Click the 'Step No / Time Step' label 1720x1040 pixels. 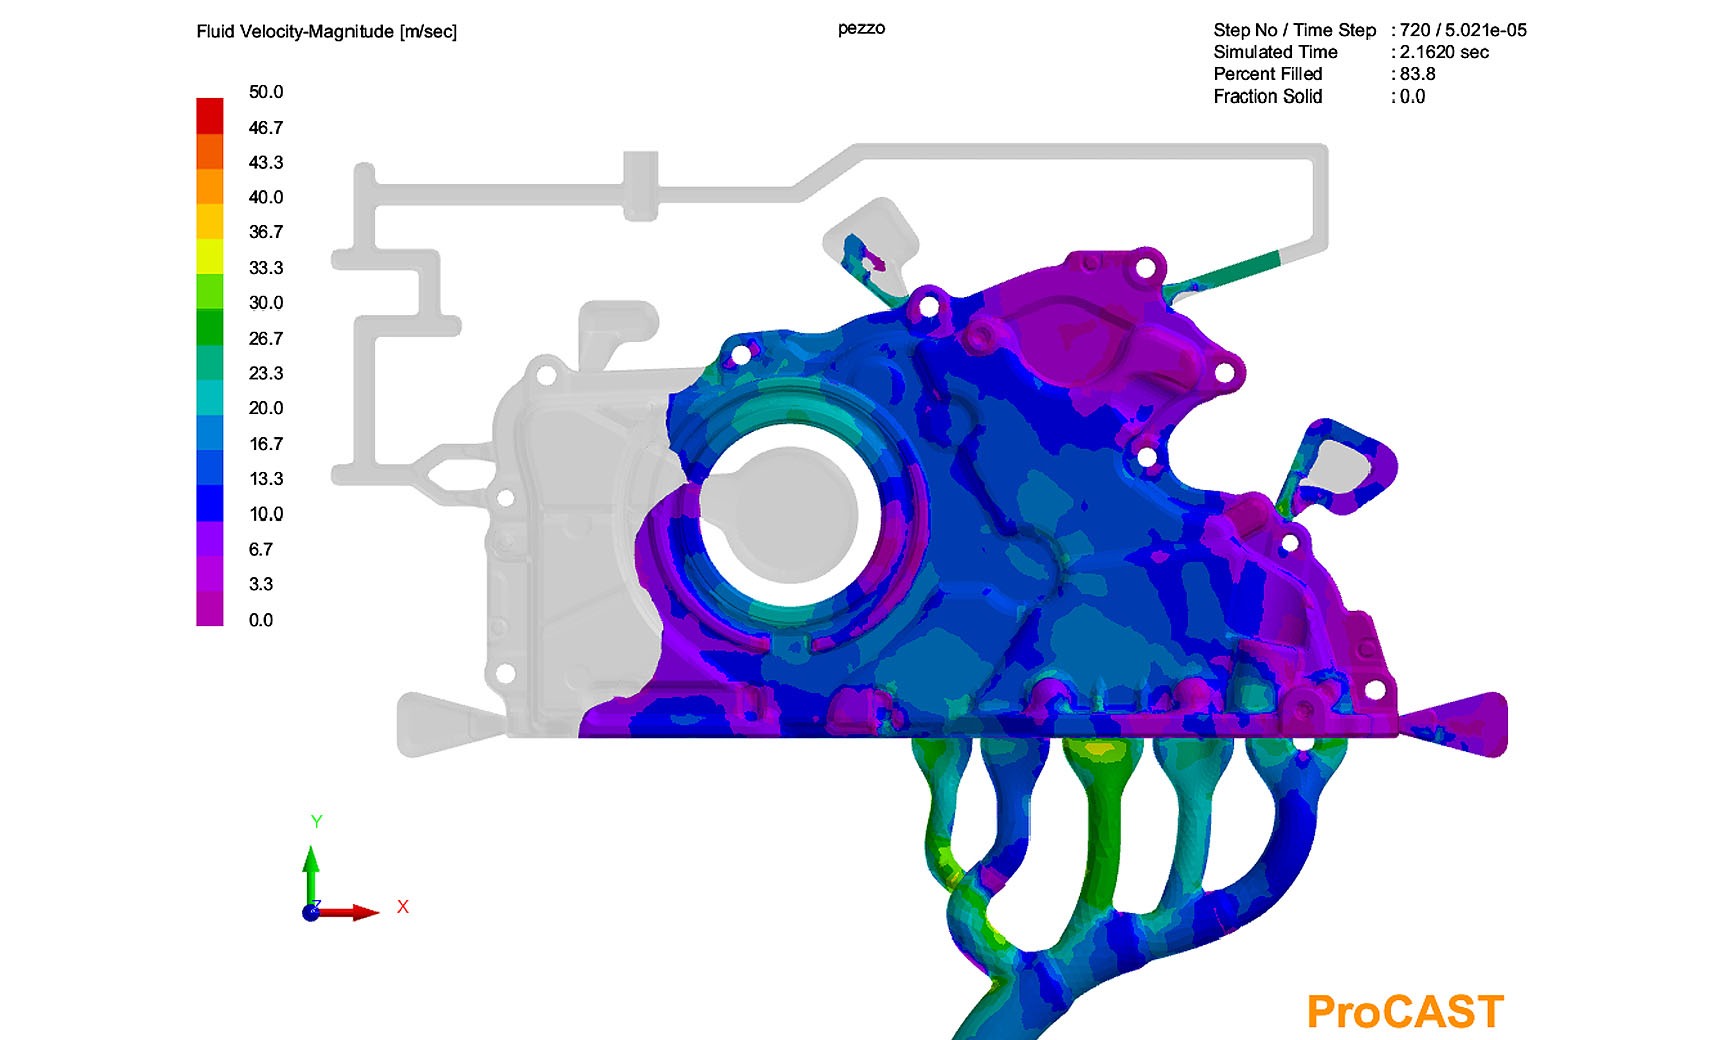[x=1295, y=30]
